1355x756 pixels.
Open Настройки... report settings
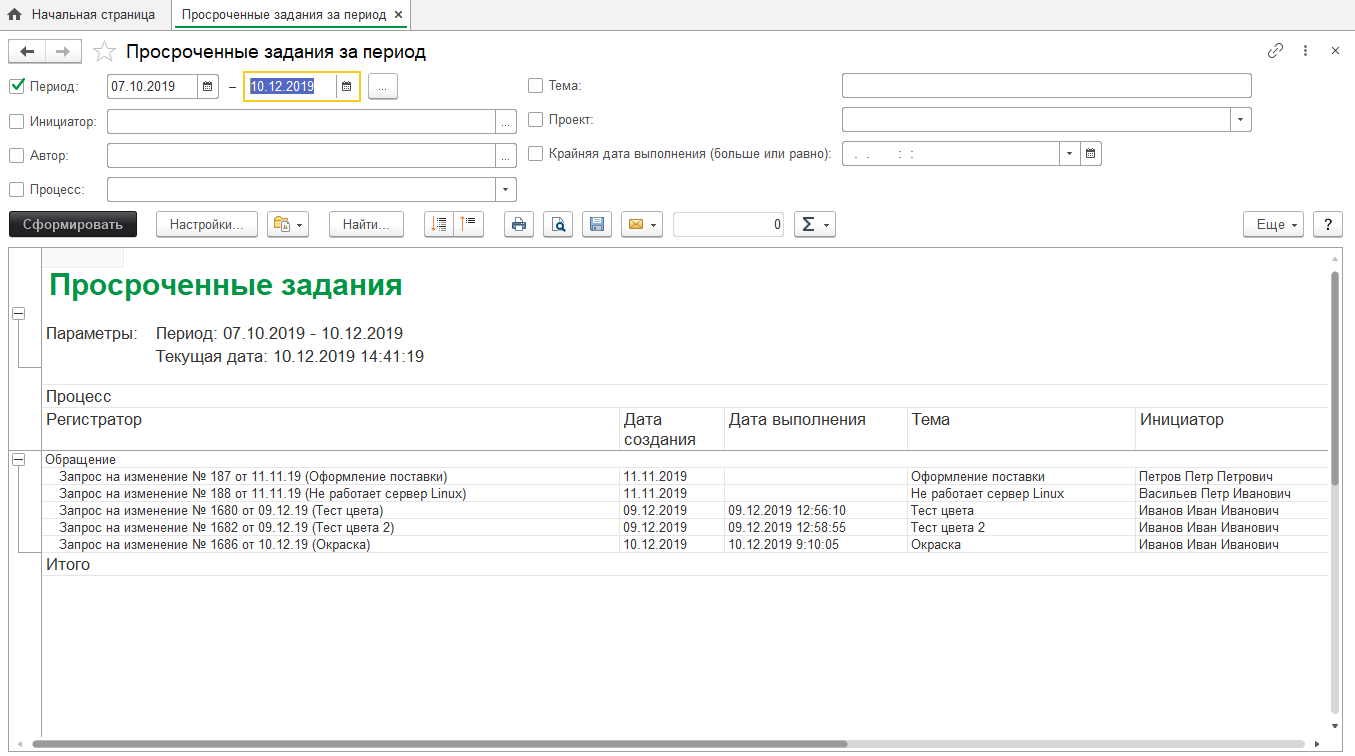point(207,225)
